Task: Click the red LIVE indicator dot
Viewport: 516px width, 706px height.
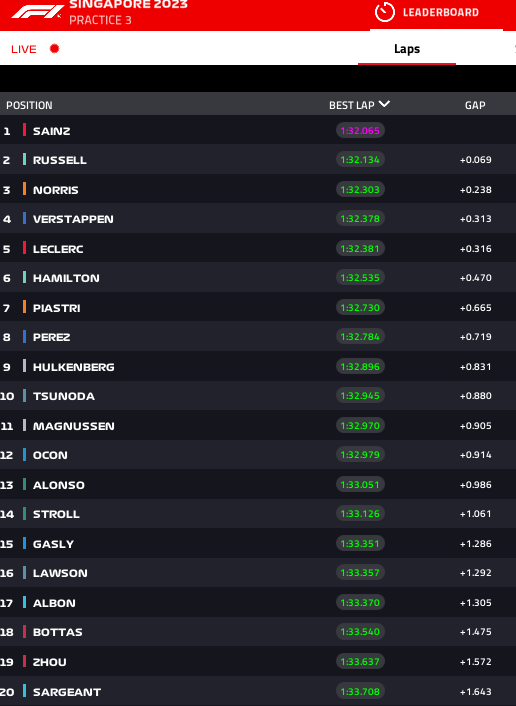Action: (x=54, y=49)
